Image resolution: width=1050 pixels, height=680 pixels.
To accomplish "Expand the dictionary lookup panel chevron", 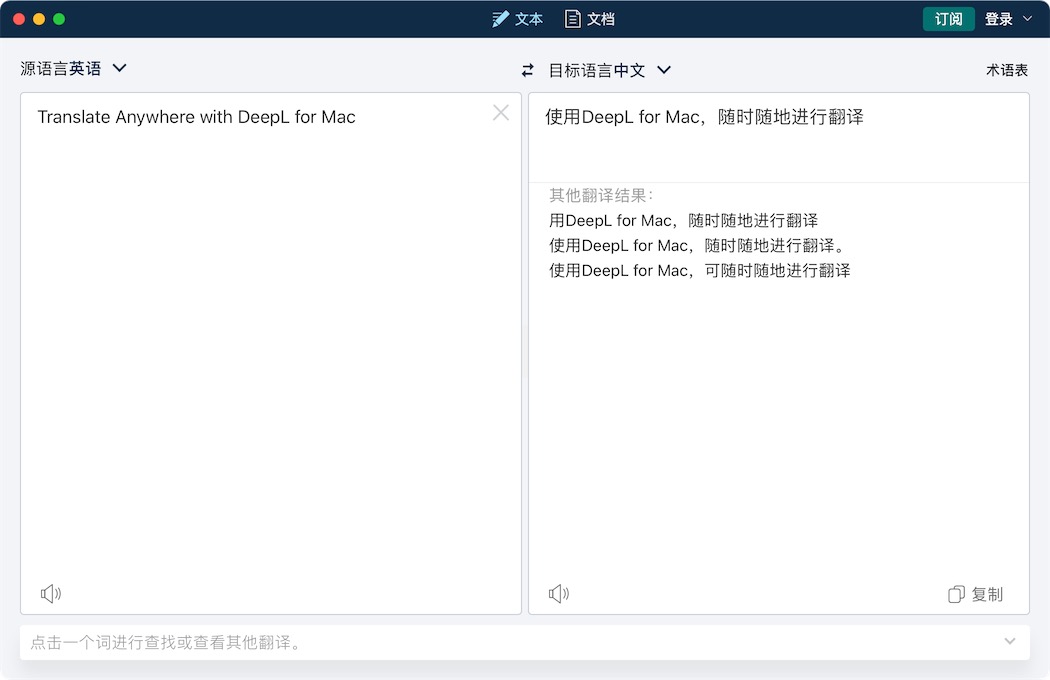I will pos(1010,642).
